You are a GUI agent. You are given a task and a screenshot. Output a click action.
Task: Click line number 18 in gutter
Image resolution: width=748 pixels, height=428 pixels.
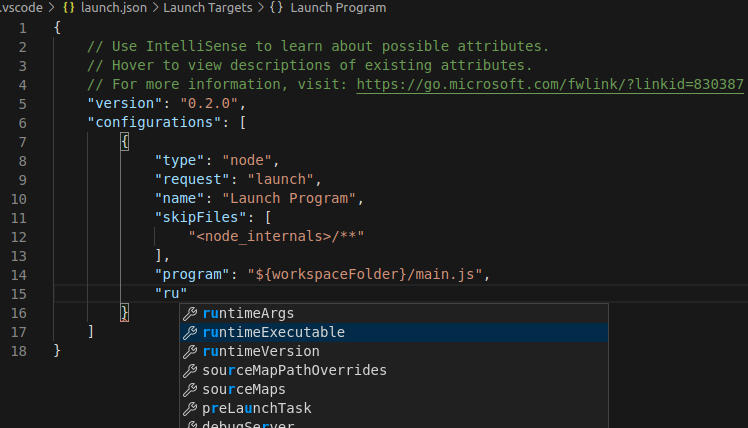[x=19, y=352]
